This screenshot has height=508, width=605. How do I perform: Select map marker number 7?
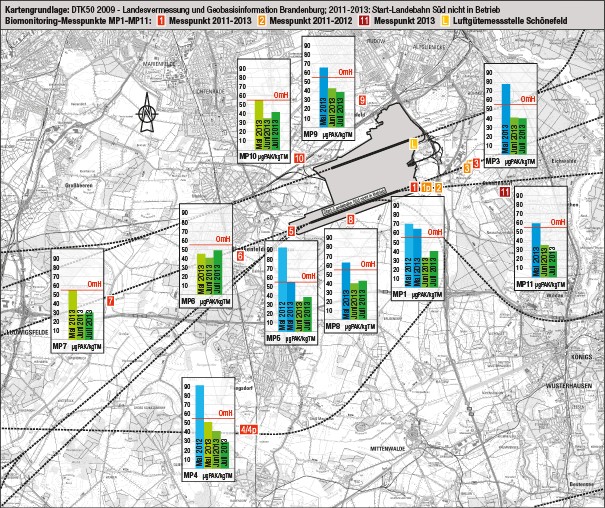coord(110,301)
